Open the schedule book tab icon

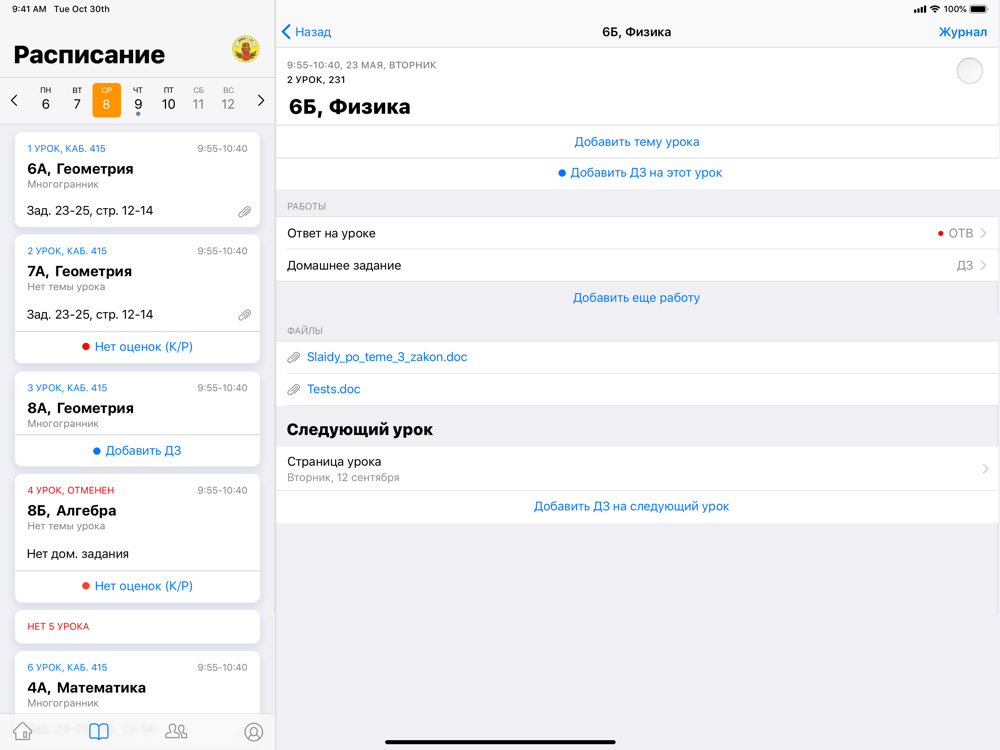coord(99,731)
